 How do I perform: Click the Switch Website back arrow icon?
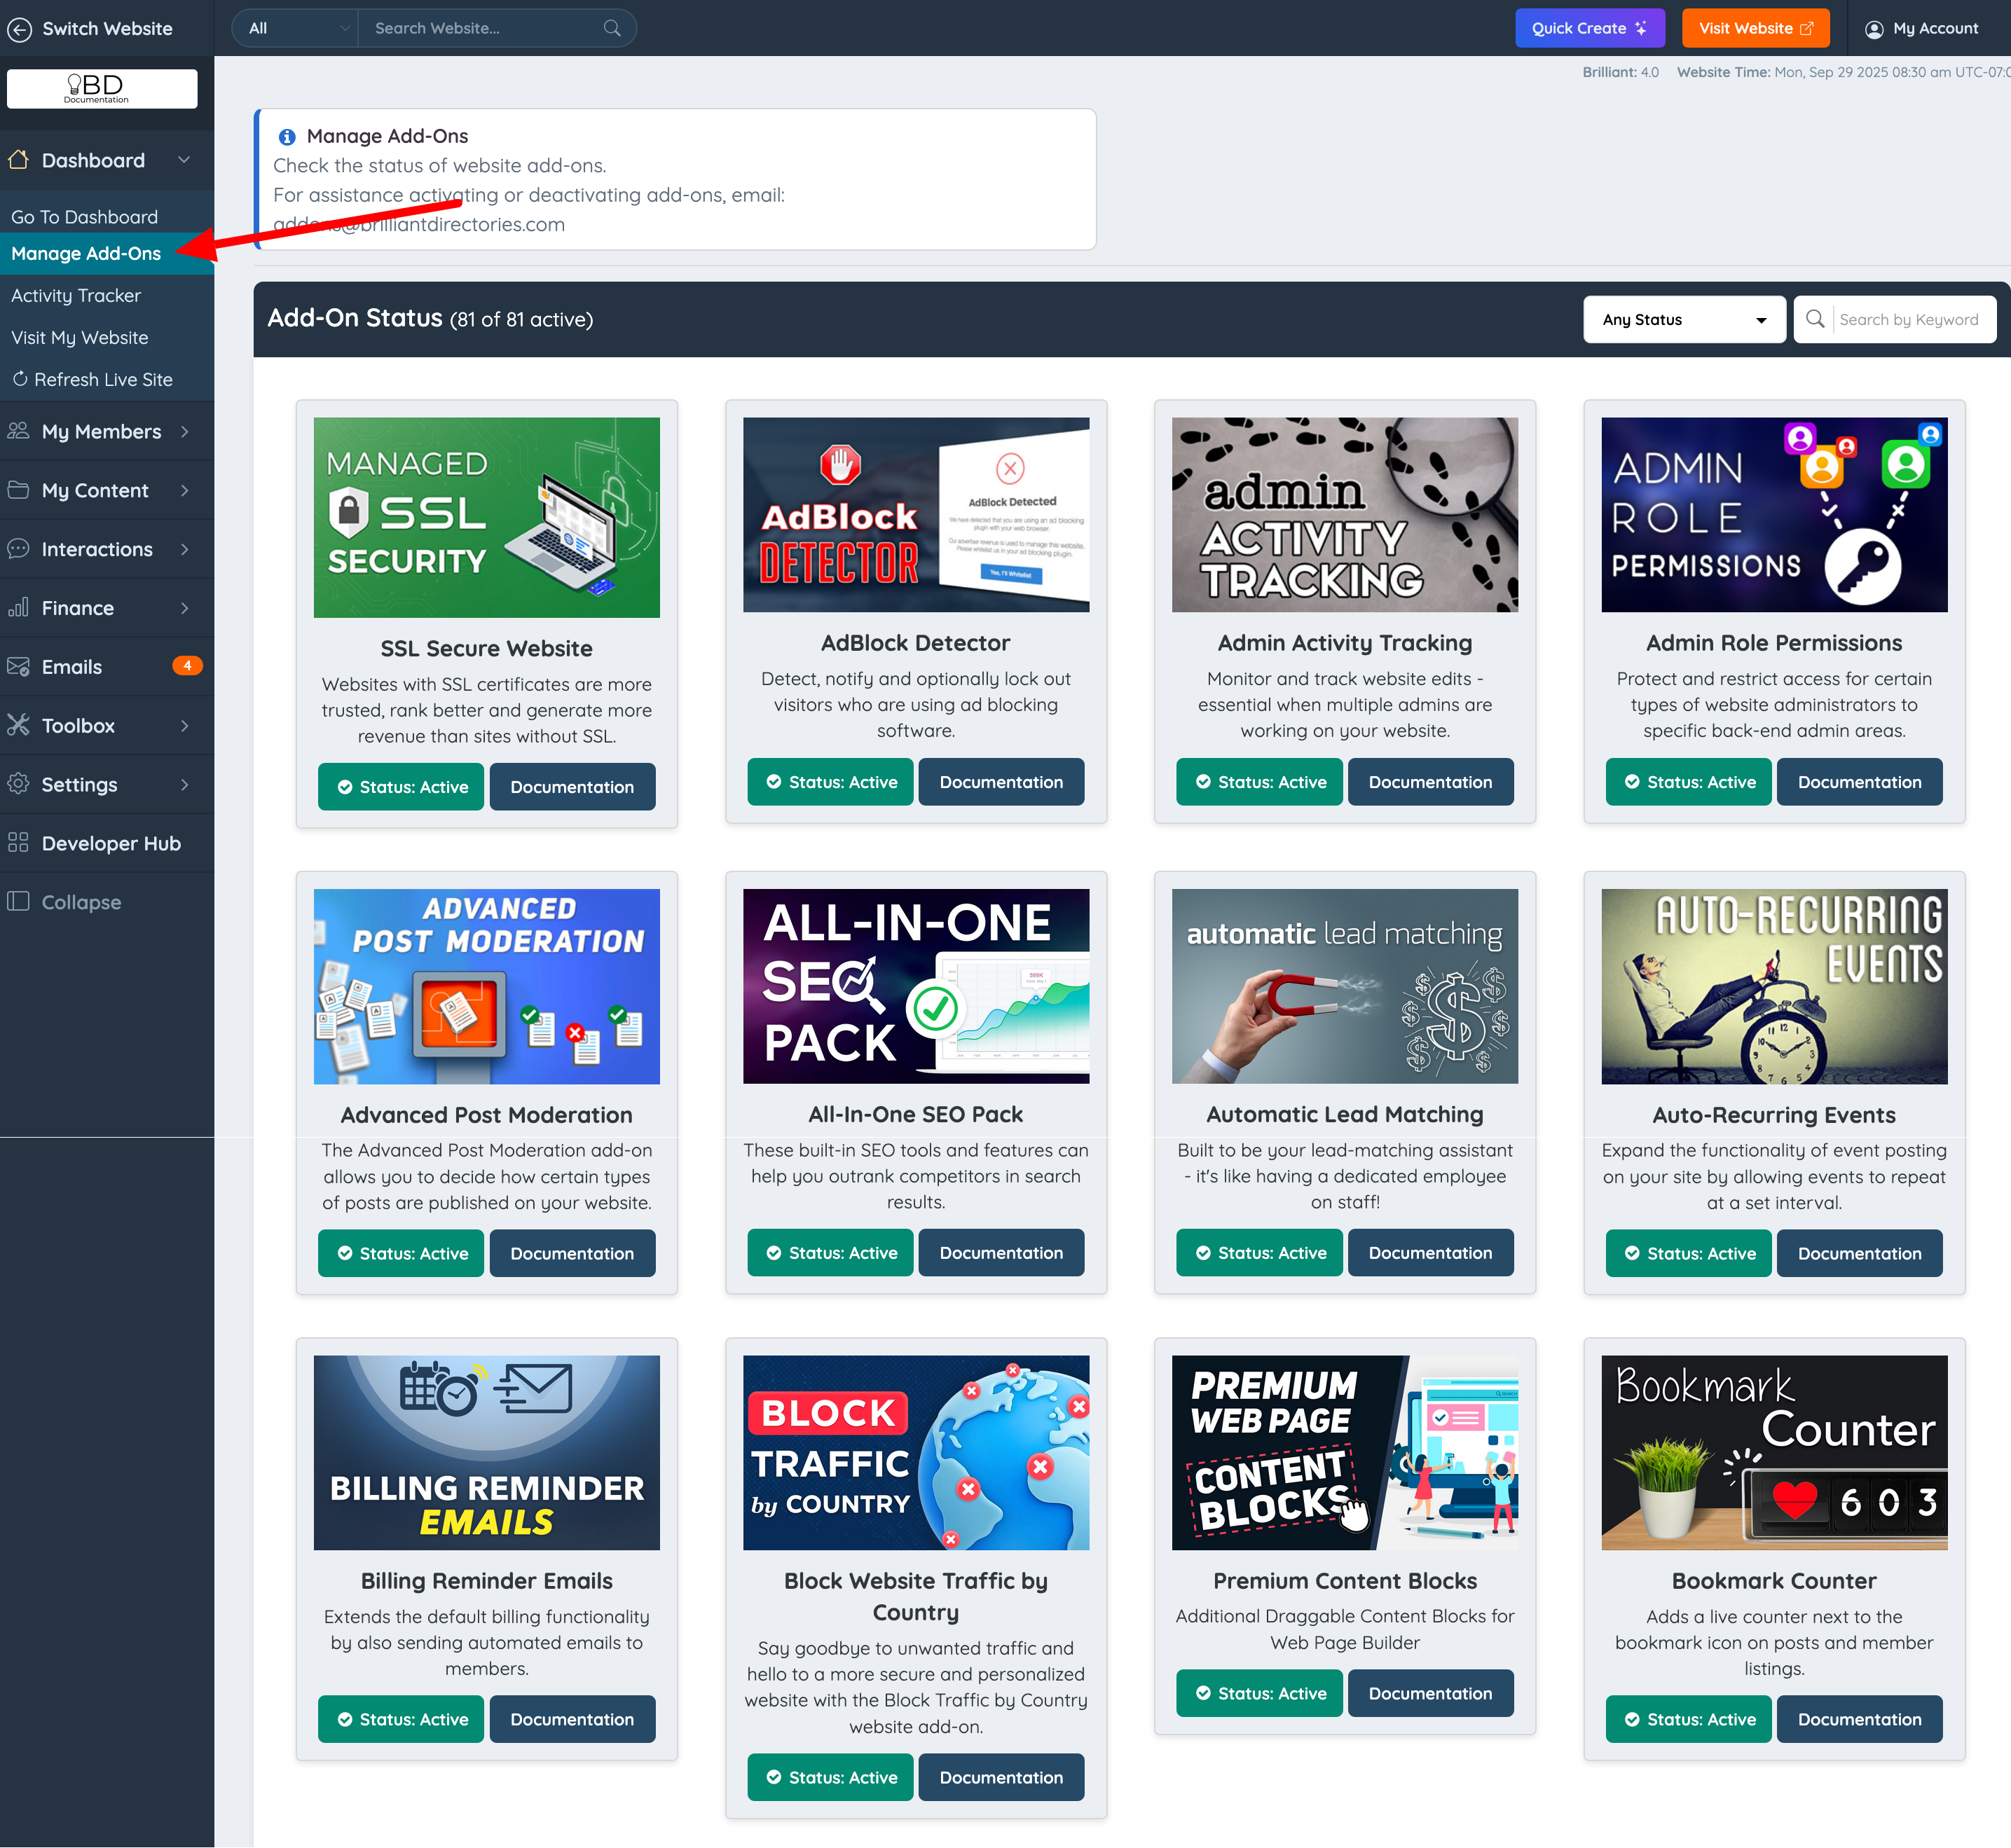pos(20,29)
